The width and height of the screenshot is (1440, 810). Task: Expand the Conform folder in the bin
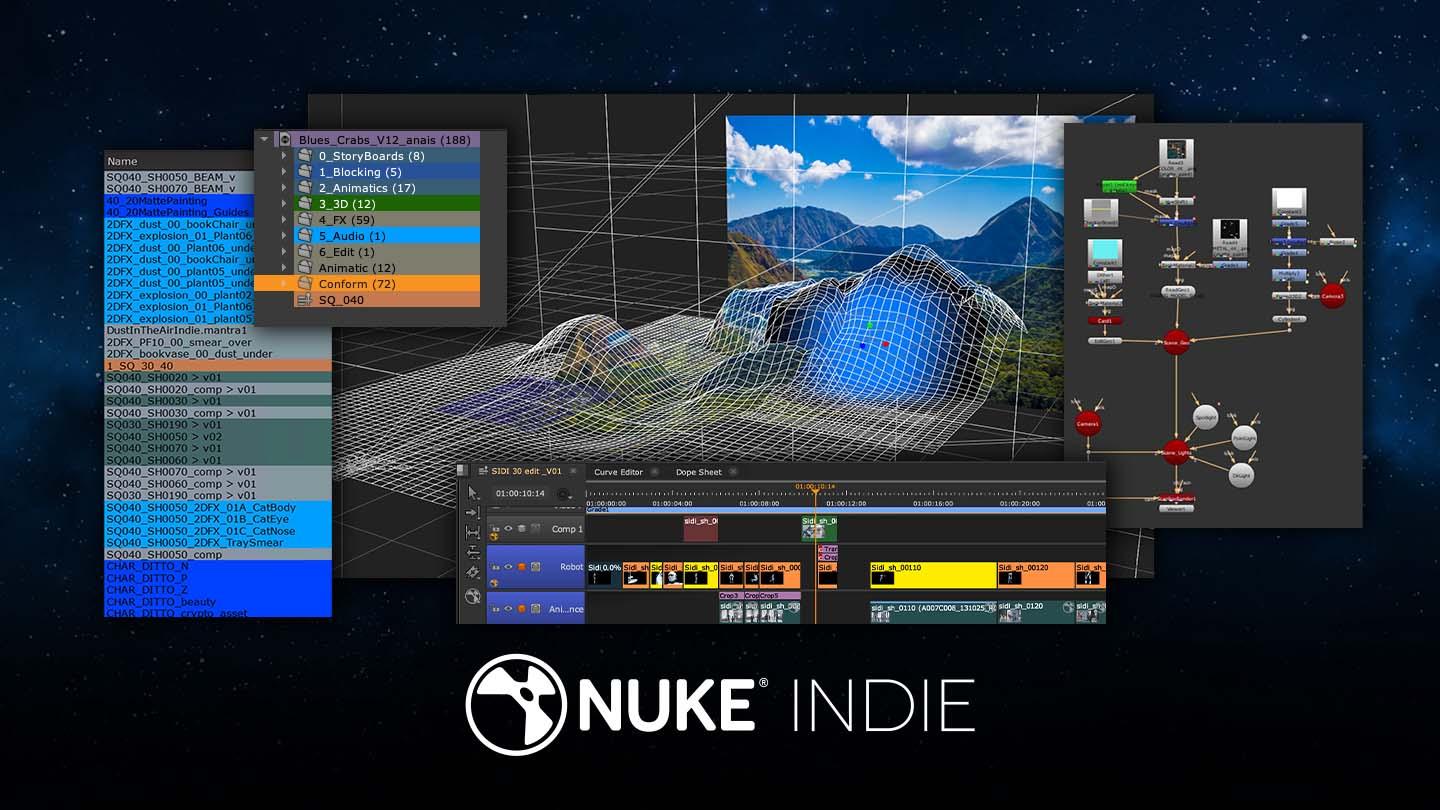[x=284, y=283]
